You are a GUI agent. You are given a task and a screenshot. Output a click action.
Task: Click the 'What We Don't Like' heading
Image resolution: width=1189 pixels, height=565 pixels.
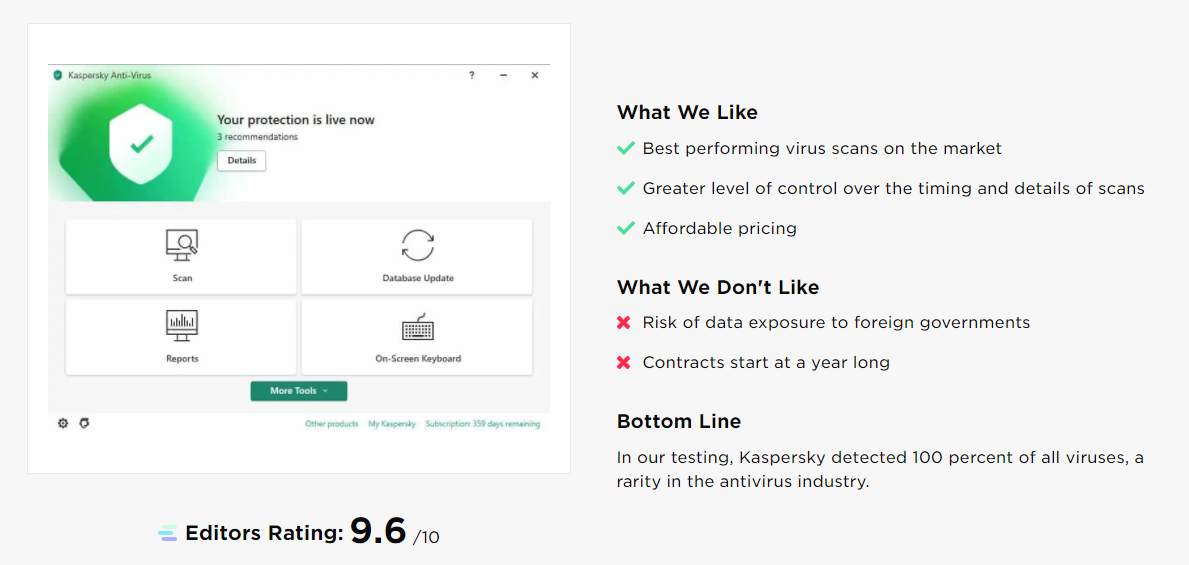[x=718, y=287]
